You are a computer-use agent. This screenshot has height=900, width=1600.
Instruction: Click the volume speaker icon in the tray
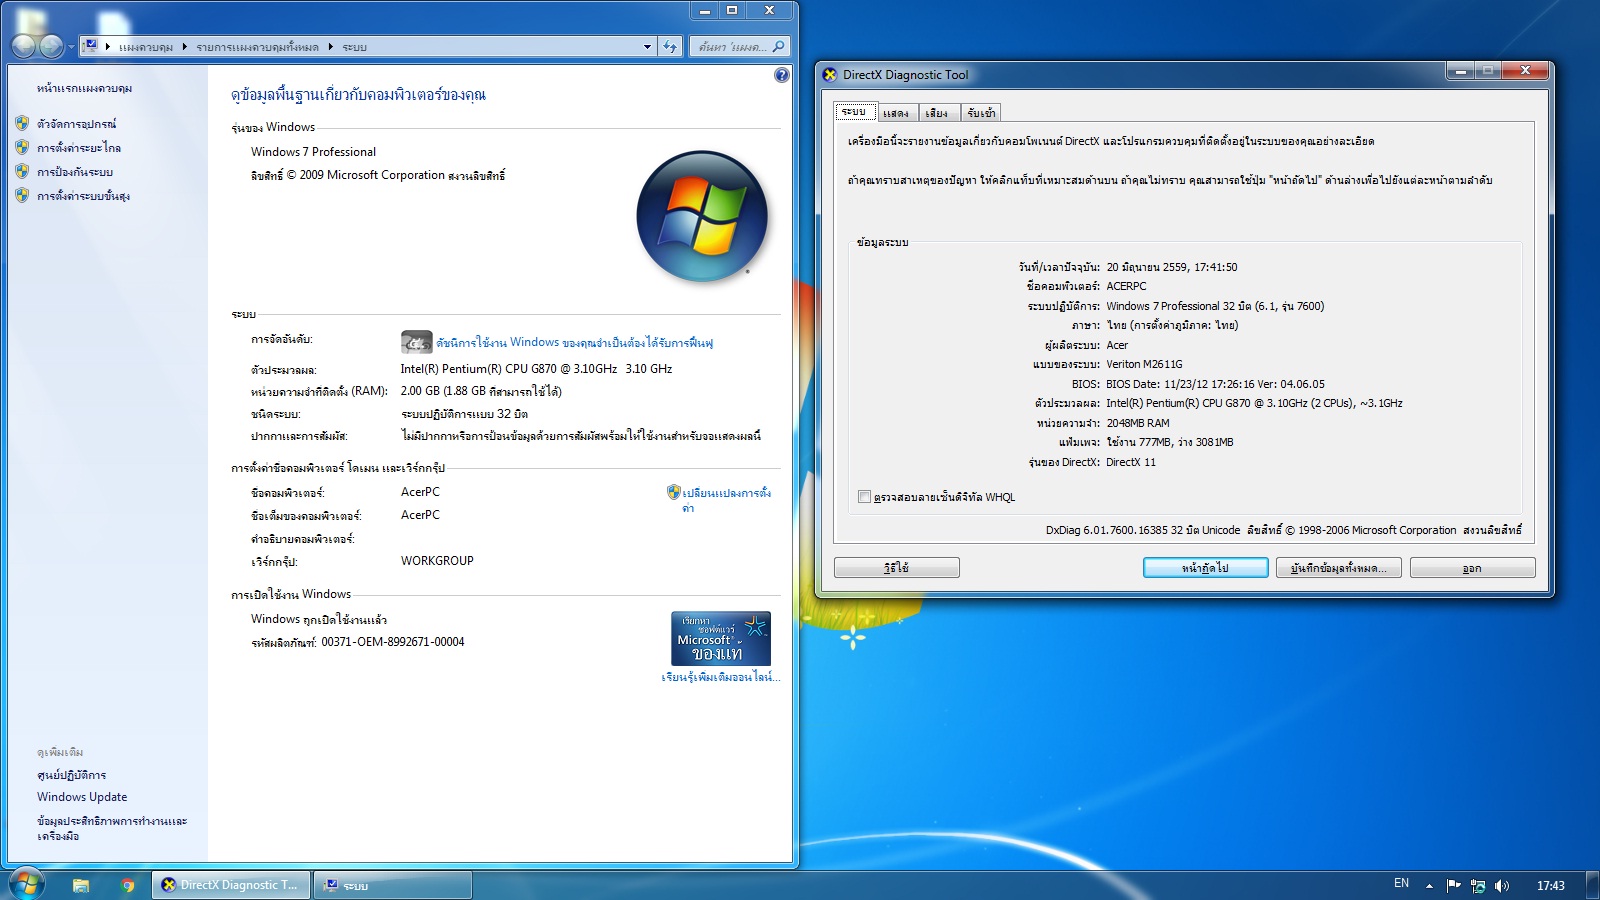pyautogui.click(x=1501, y=886)
